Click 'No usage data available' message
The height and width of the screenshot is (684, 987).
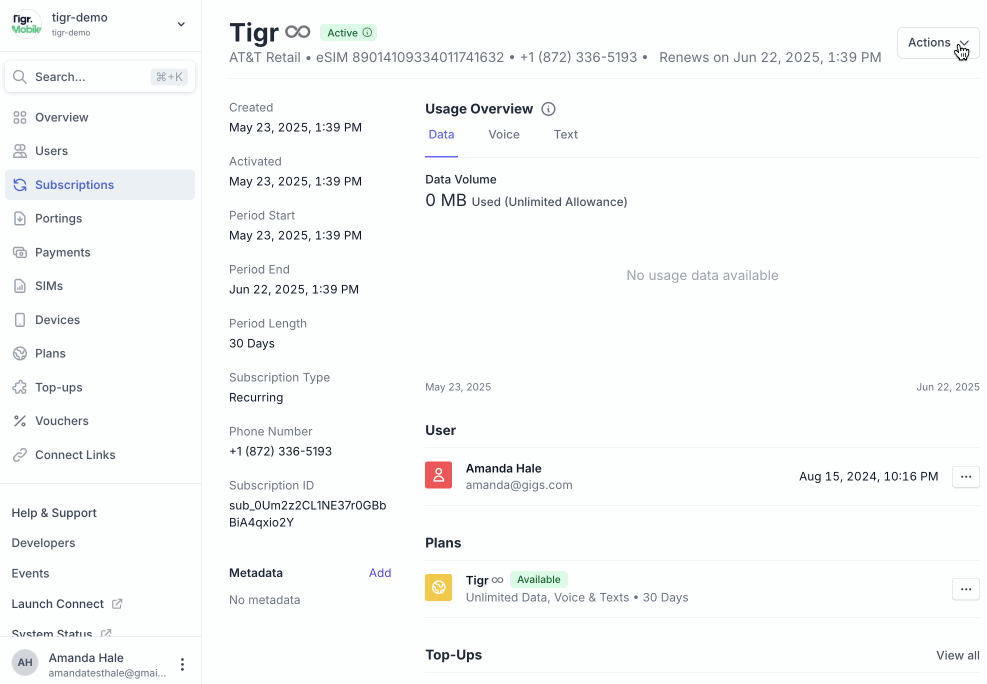[702, 276]
